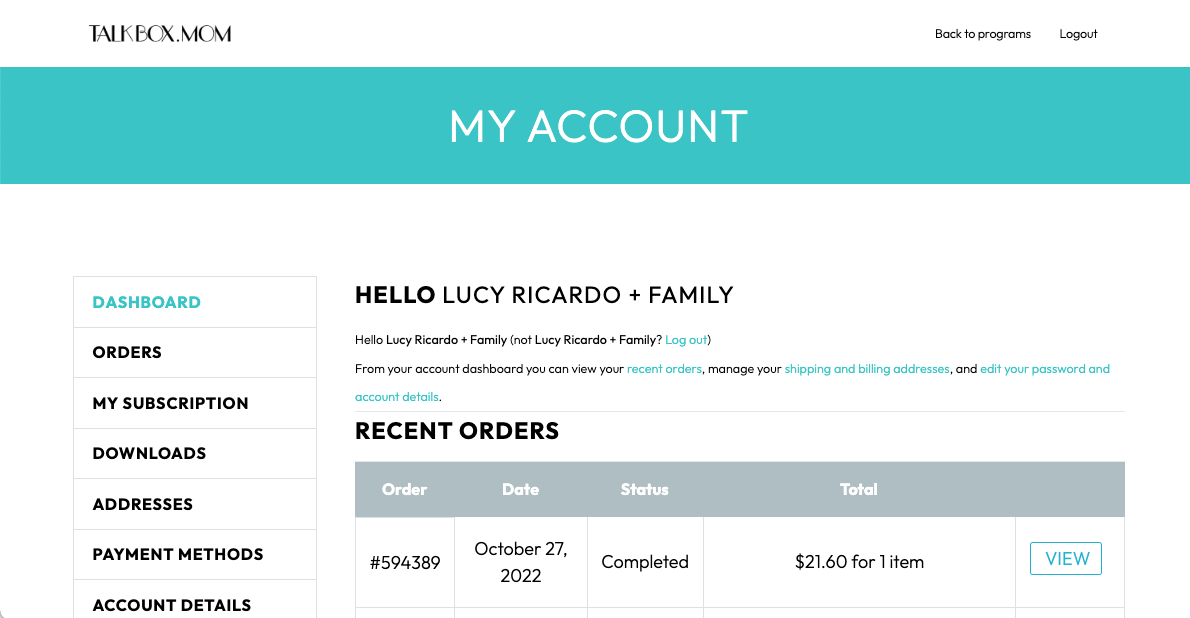Open Account Details in sidebar
This screenshot has width=1190, height=618.
click(x=171, y=605)
